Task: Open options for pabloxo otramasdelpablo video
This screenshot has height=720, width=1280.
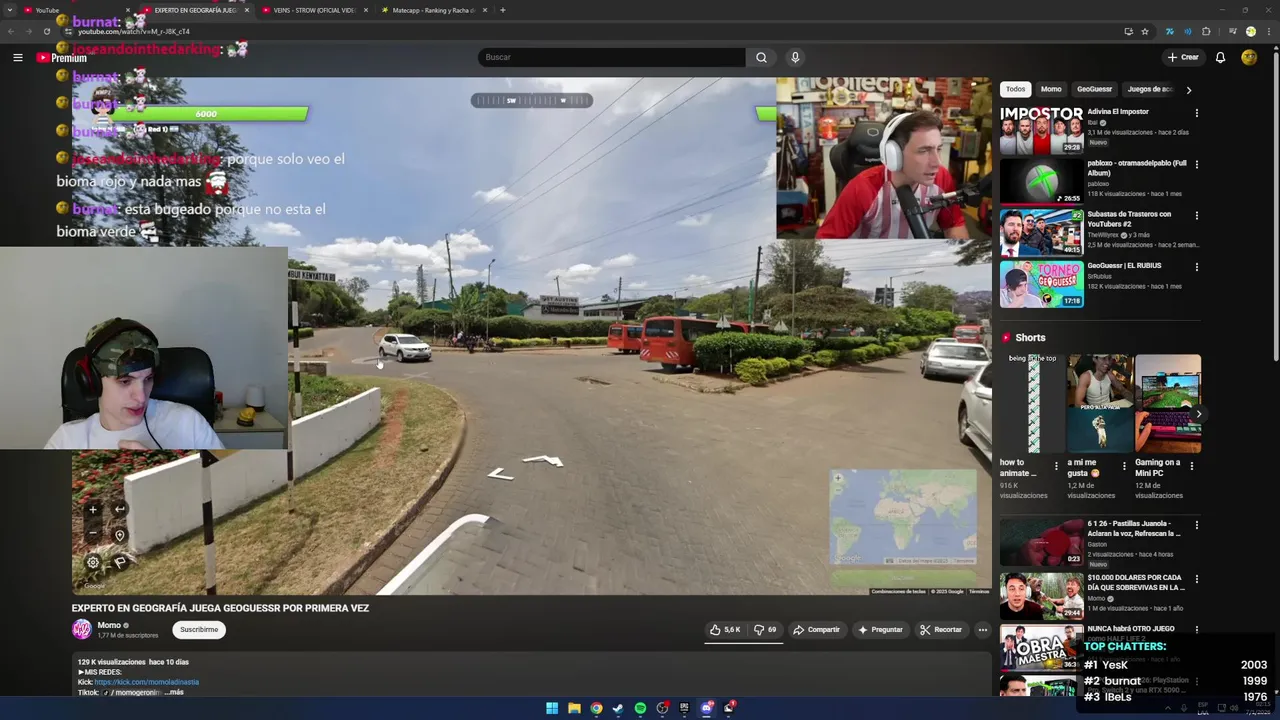Action: click(1196, 164)
